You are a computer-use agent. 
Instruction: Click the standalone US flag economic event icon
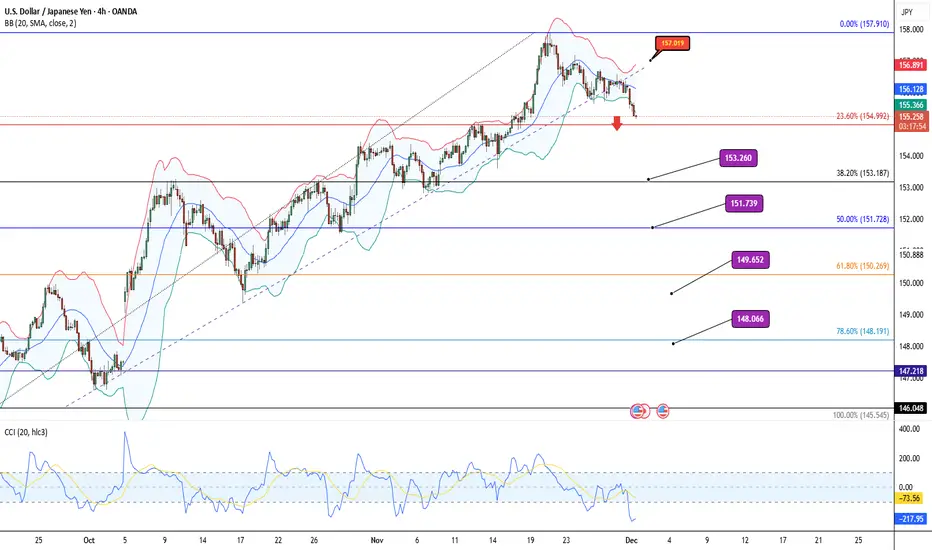[x=663, y=410]
